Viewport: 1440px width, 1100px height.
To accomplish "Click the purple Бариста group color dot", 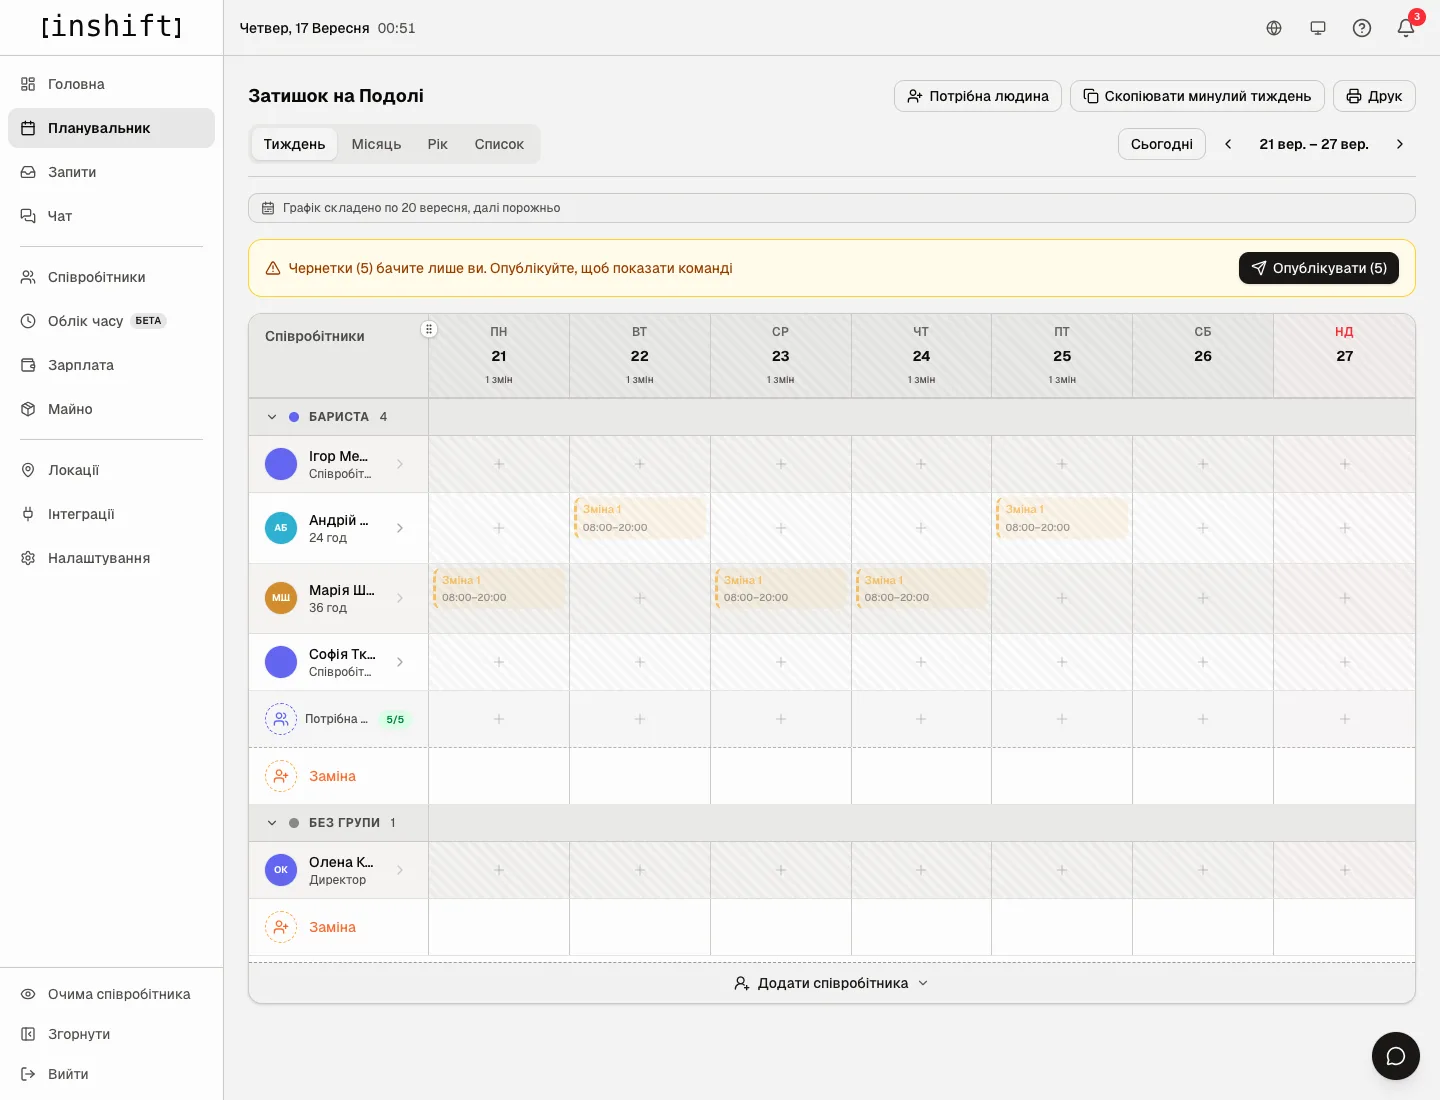I will [294, 417].
